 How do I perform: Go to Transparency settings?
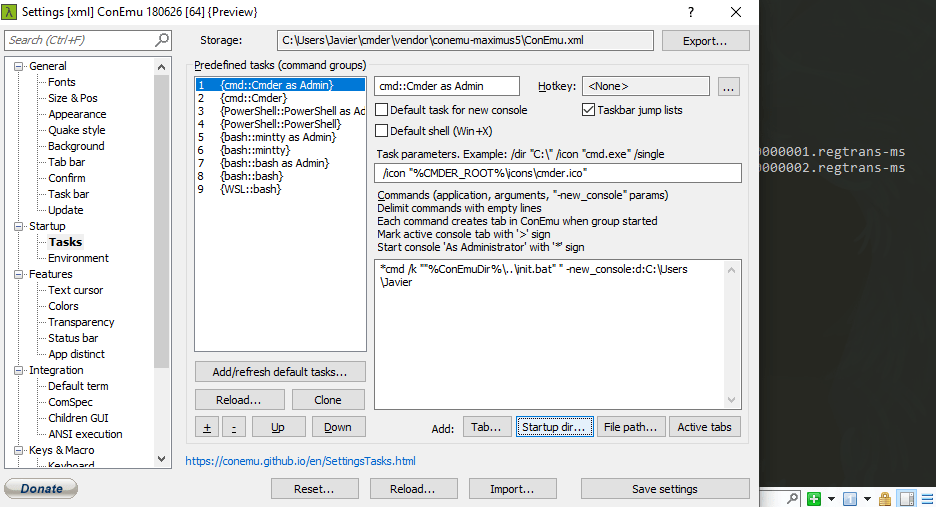81,322
